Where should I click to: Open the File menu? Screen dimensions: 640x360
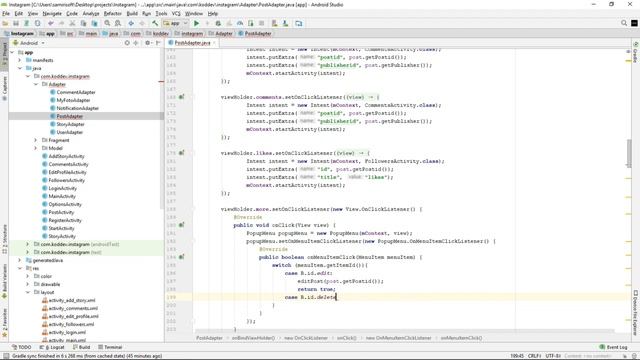[6, 13]
